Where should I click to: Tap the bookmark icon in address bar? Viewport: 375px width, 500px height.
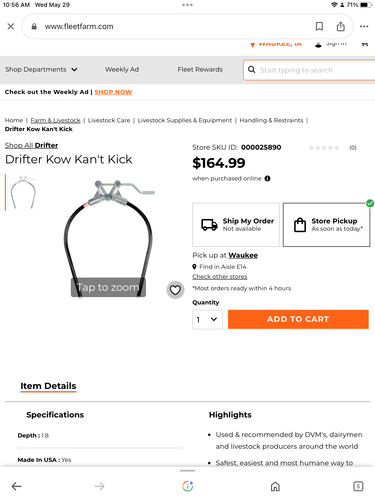coord(319,26)
